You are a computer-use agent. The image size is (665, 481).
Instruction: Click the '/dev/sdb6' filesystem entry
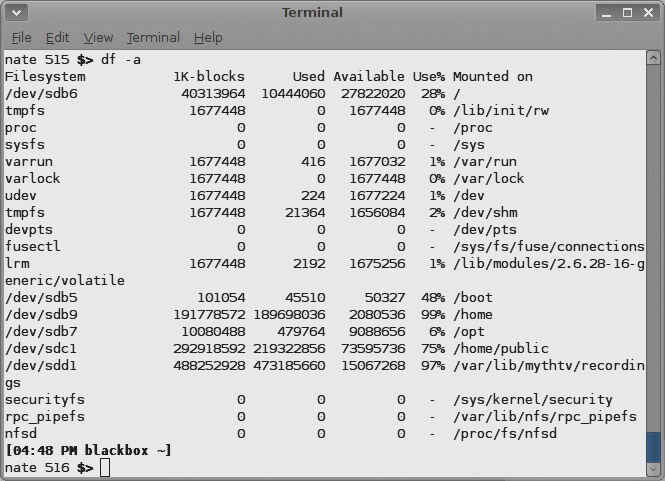click(41, 94)
